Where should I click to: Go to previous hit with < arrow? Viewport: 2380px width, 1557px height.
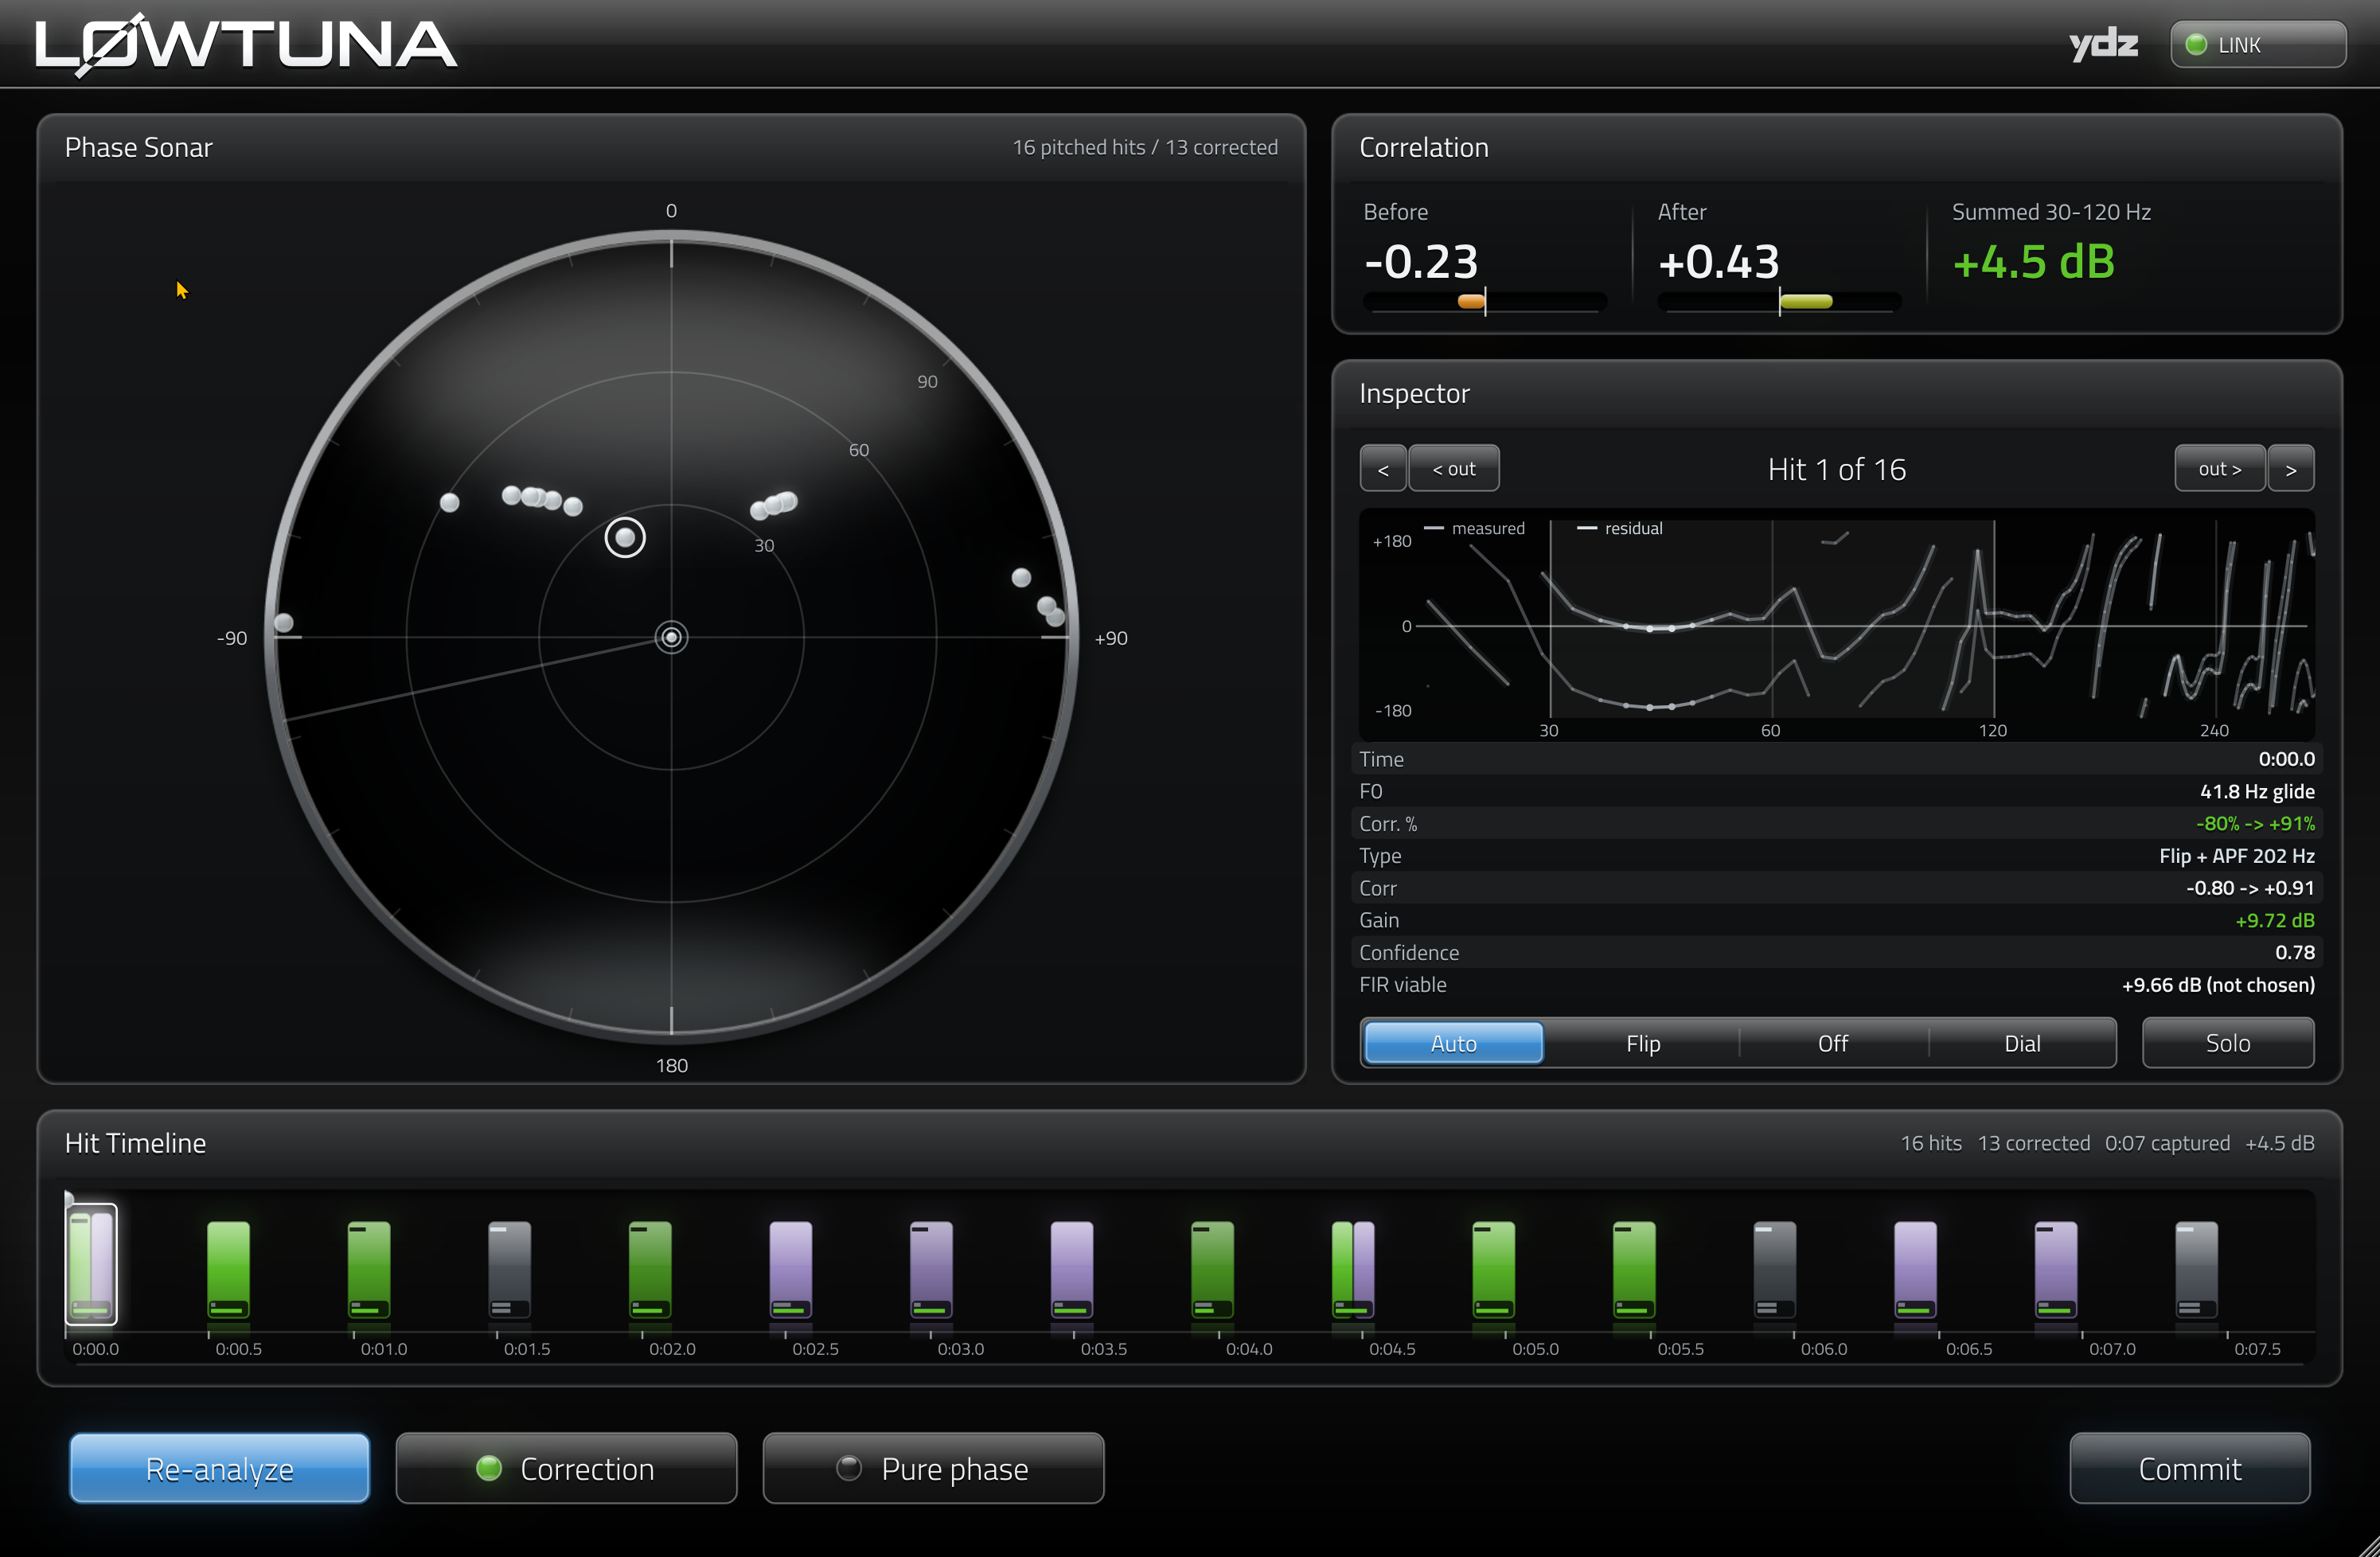1383,469
